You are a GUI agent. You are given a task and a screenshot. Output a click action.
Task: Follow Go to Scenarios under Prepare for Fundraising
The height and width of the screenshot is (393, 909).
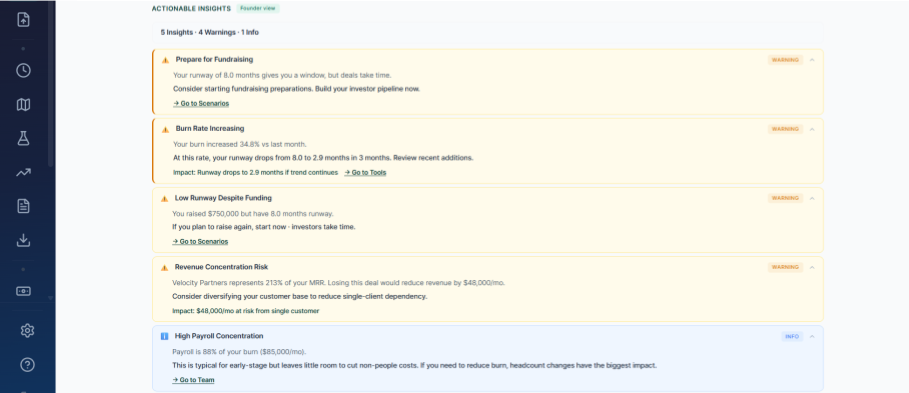201,104
